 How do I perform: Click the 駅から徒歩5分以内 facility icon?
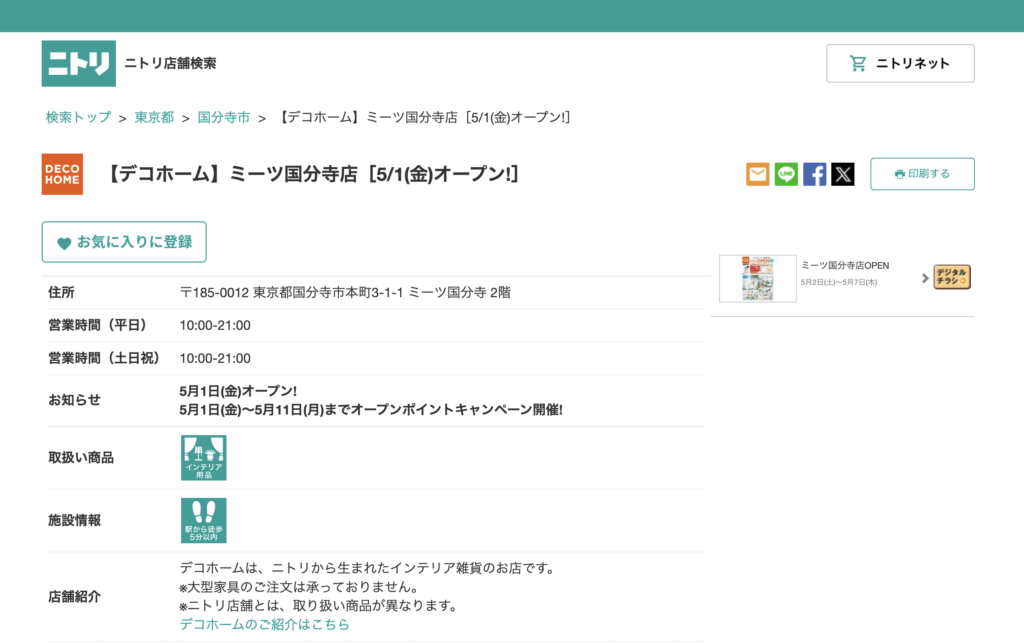tap(204, 521)
